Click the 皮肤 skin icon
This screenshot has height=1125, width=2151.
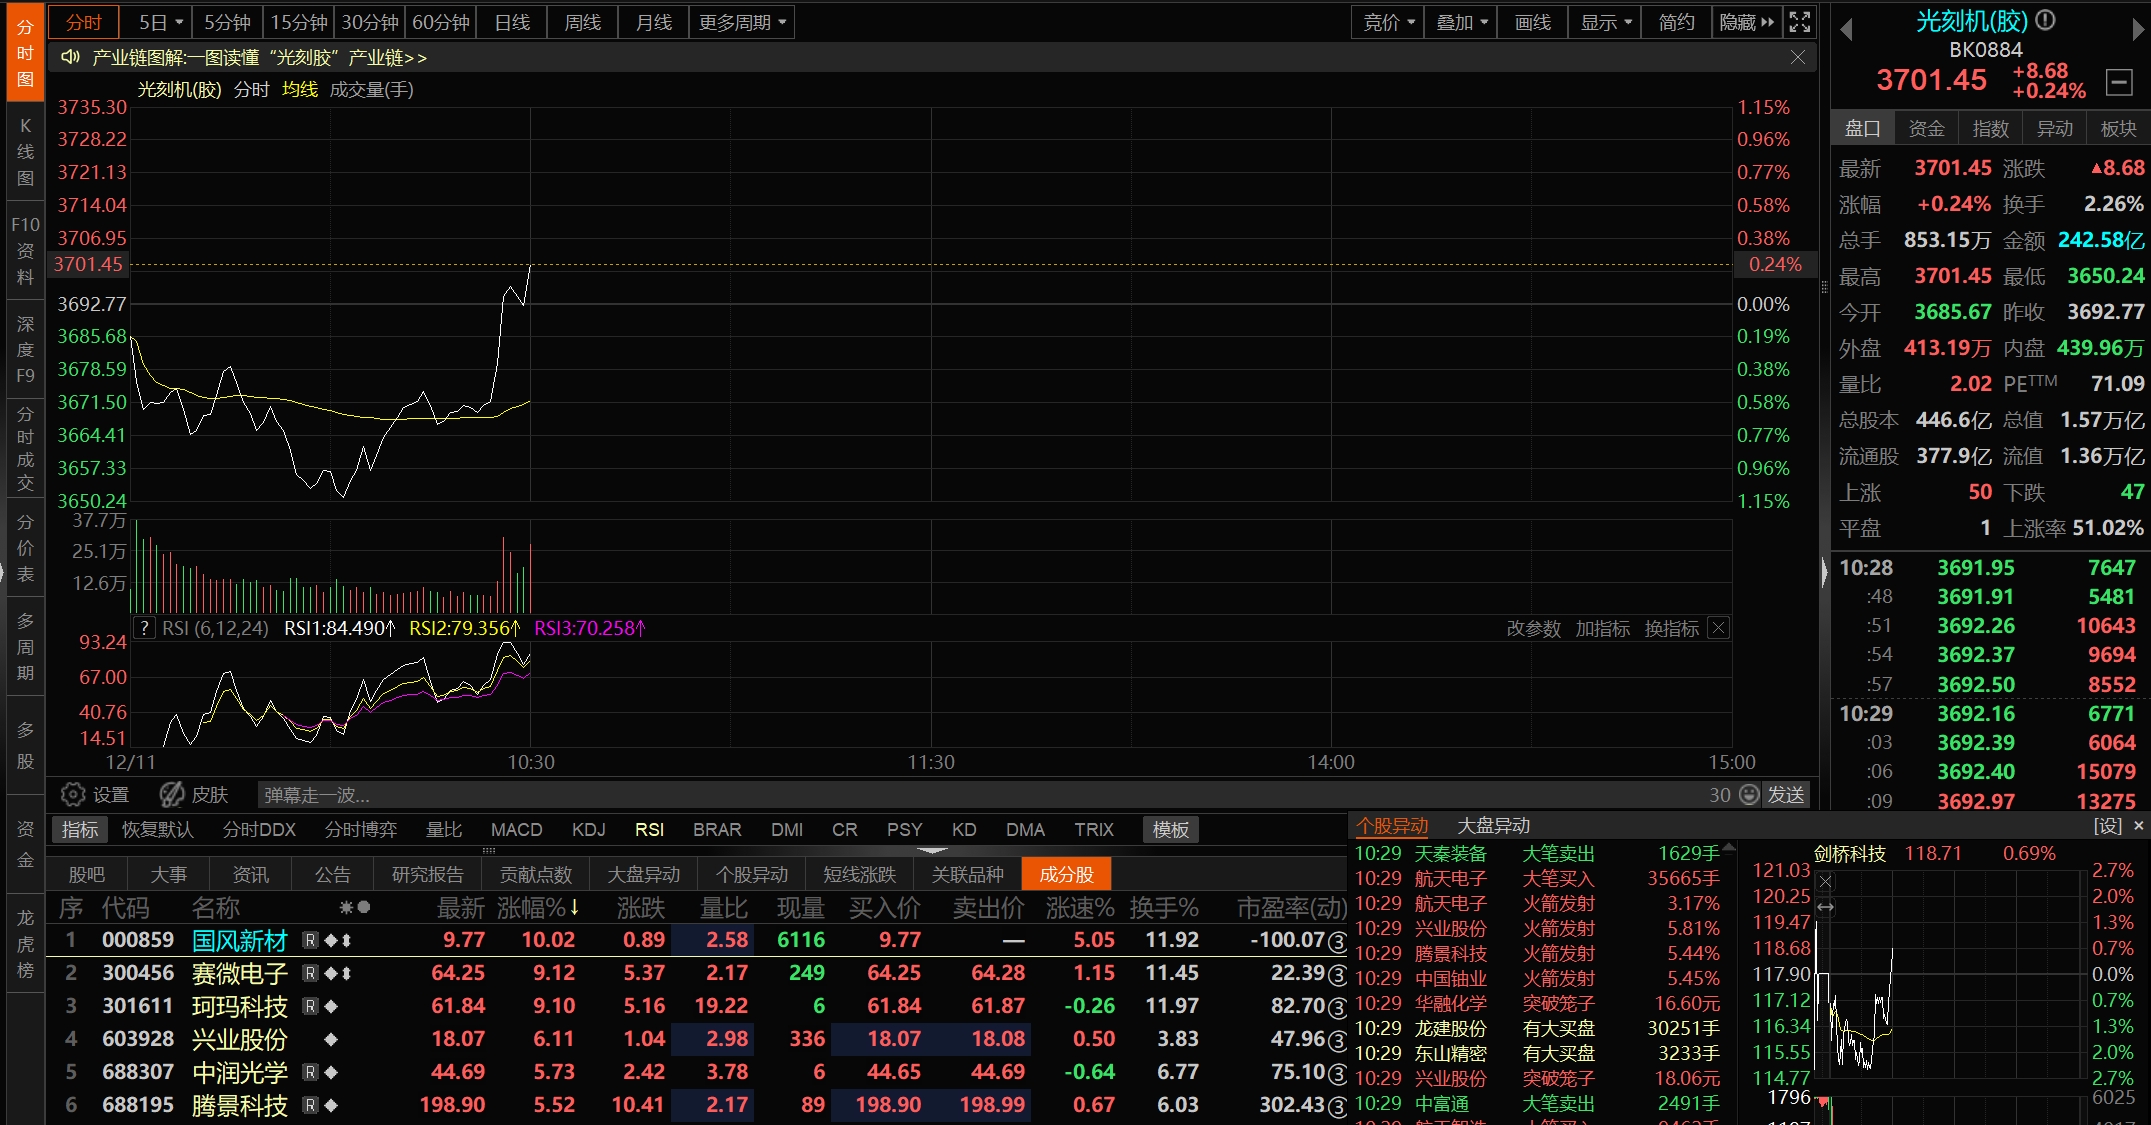[x=172, y=795]
